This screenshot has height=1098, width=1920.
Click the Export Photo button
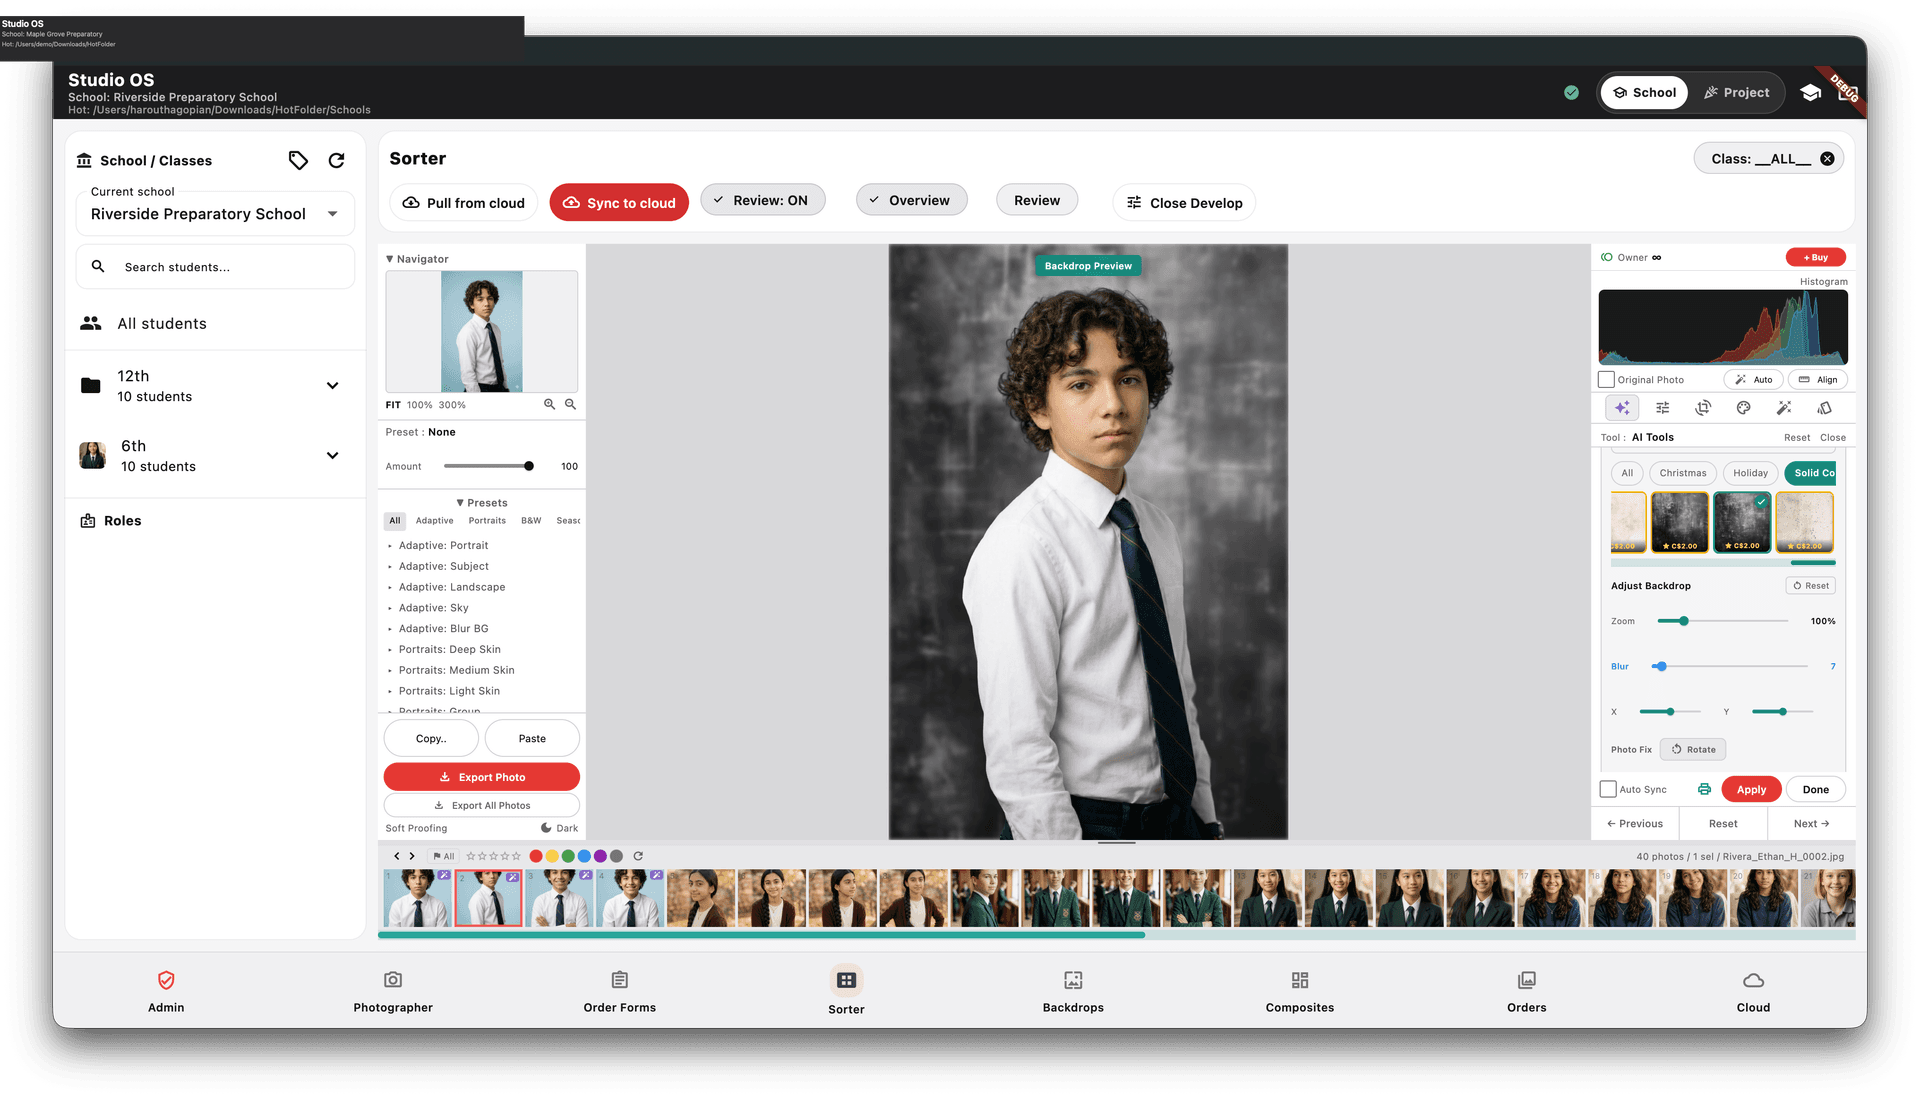click(481, 776)
